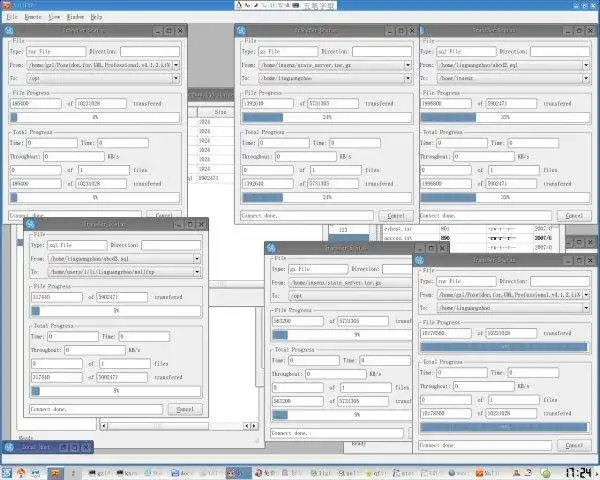Expand To dropdown in 24% gz transfer window
600x480 pixels.
coord(408,78)
